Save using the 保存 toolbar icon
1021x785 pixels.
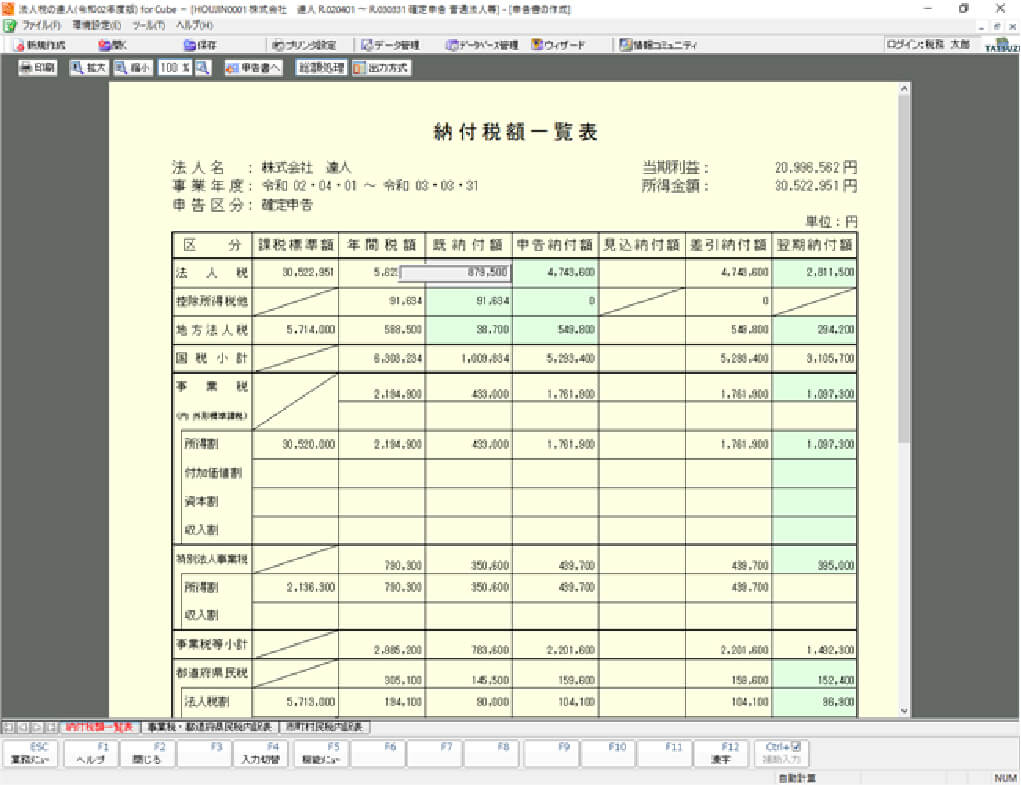[199, 45]
